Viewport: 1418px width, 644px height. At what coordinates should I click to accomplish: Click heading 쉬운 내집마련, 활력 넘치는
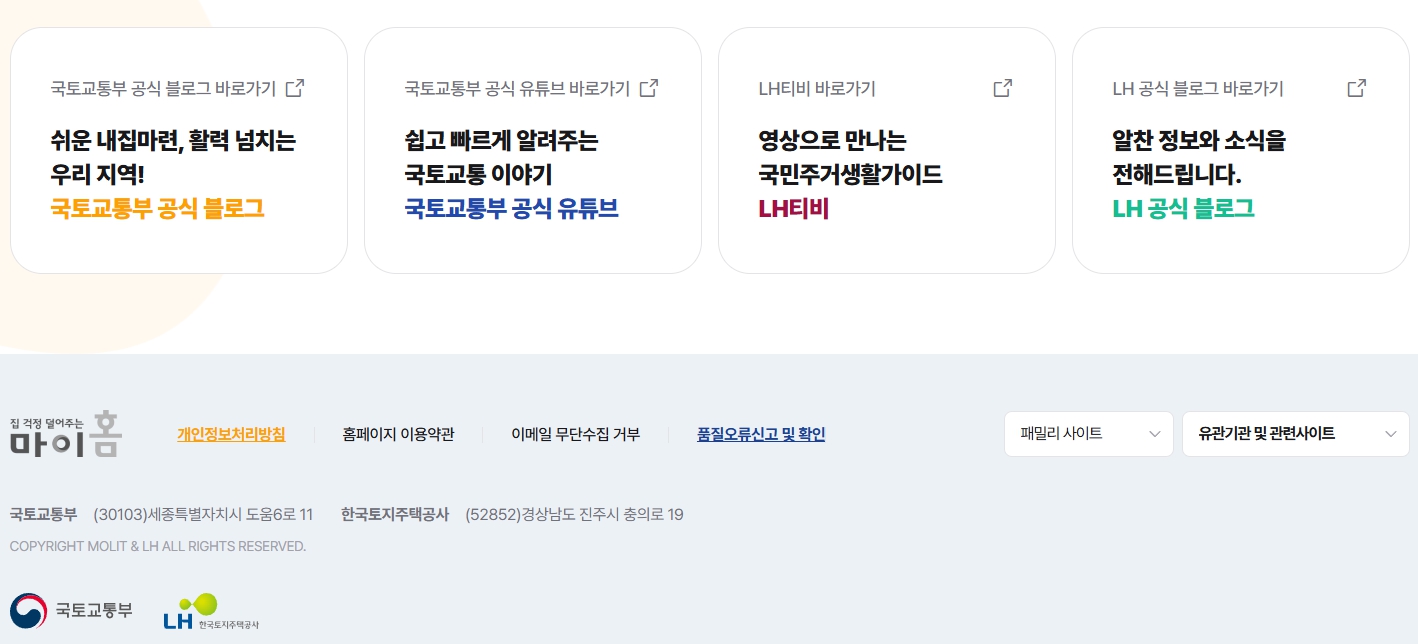click(x=173, y=140)
